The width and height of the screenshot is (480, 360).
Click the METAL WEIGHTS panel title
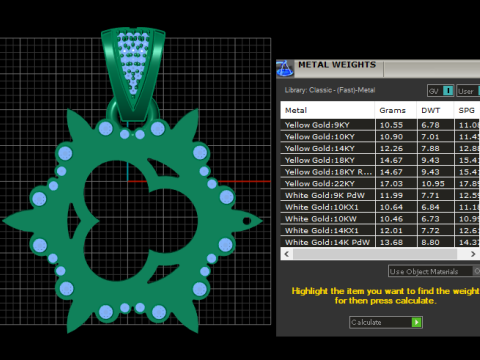click(337, 65)
